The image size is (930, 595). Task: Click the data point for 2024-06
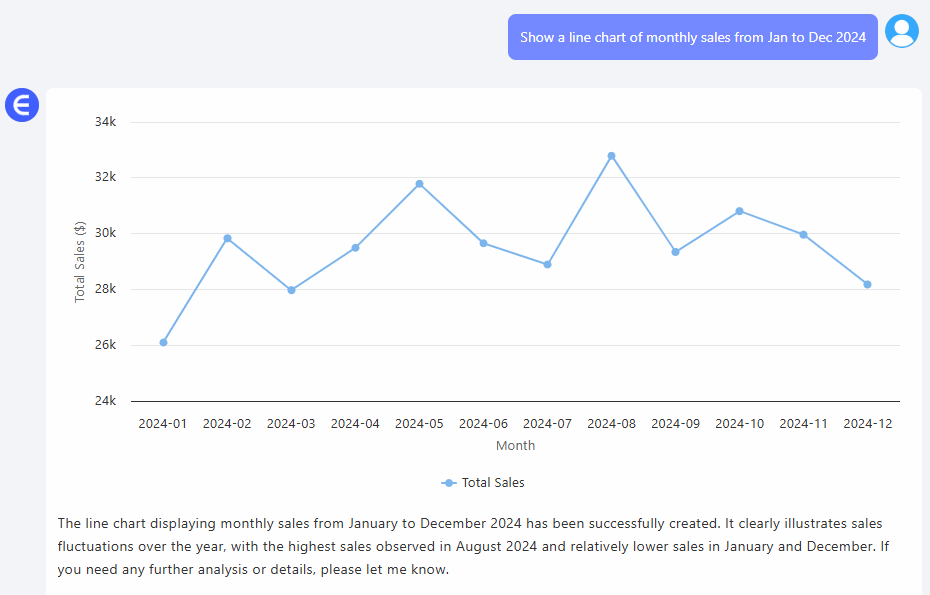point(483,242)
